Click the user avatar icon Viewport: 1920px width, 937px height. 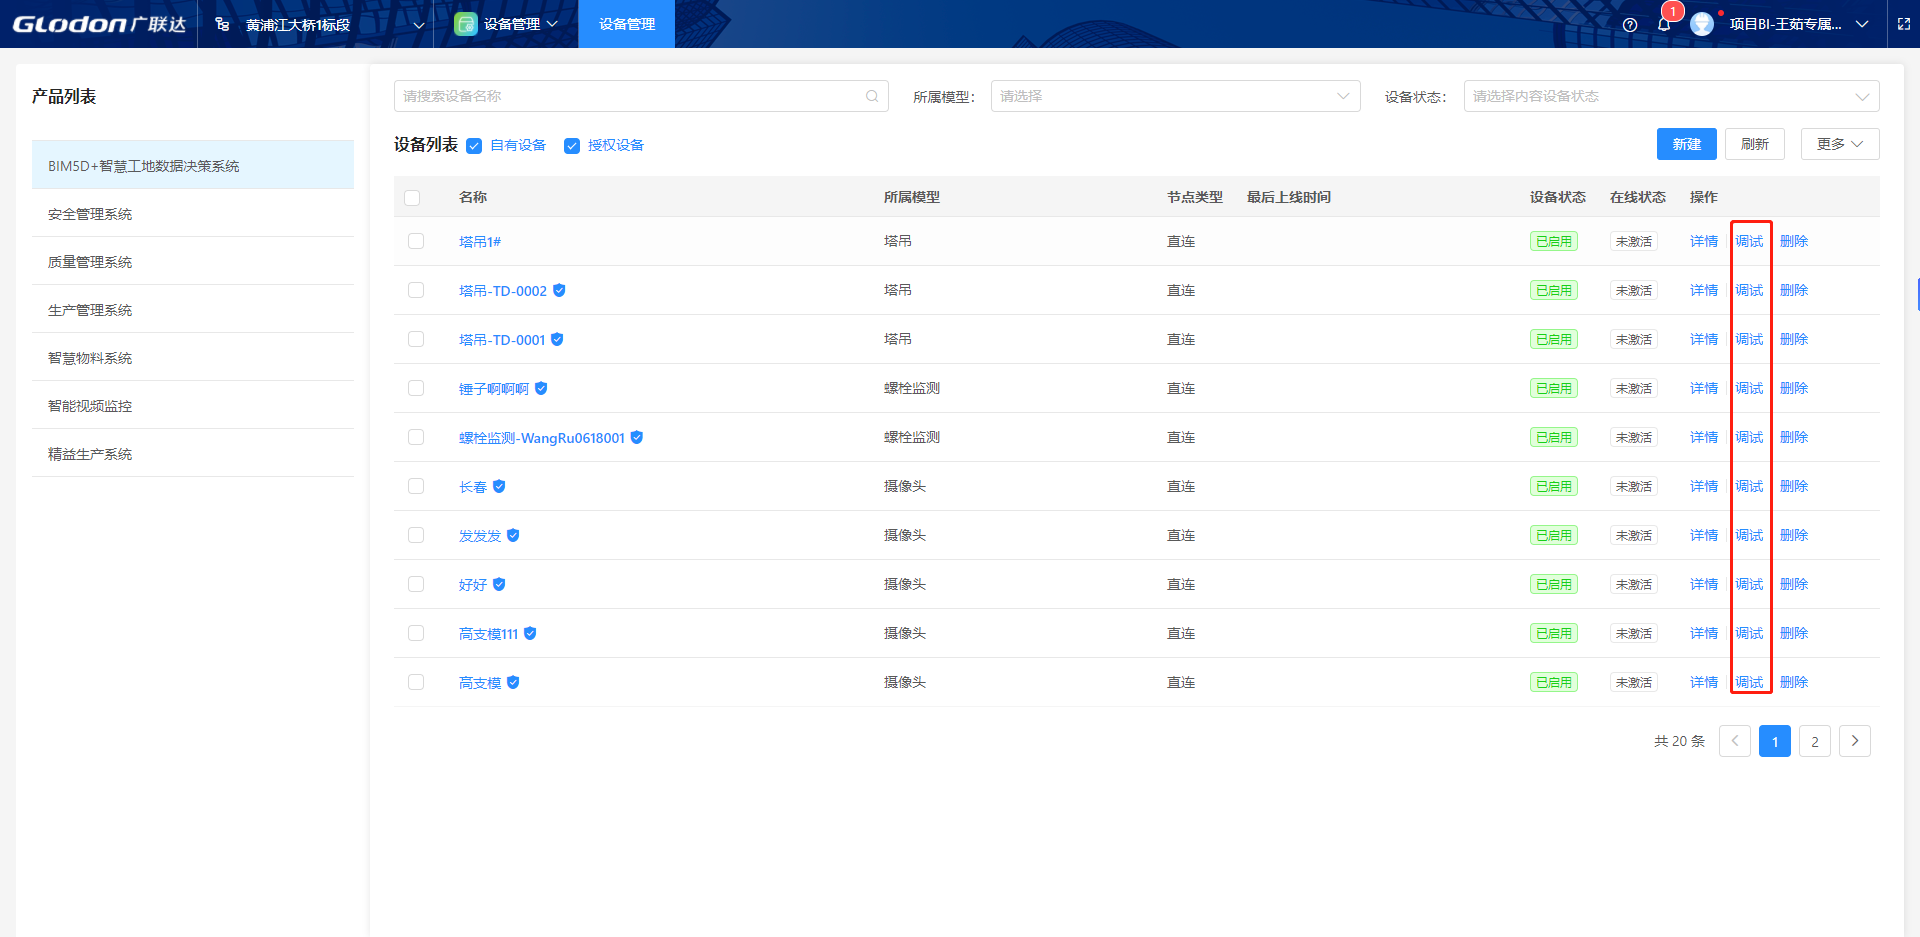(x=1702, y=24)
